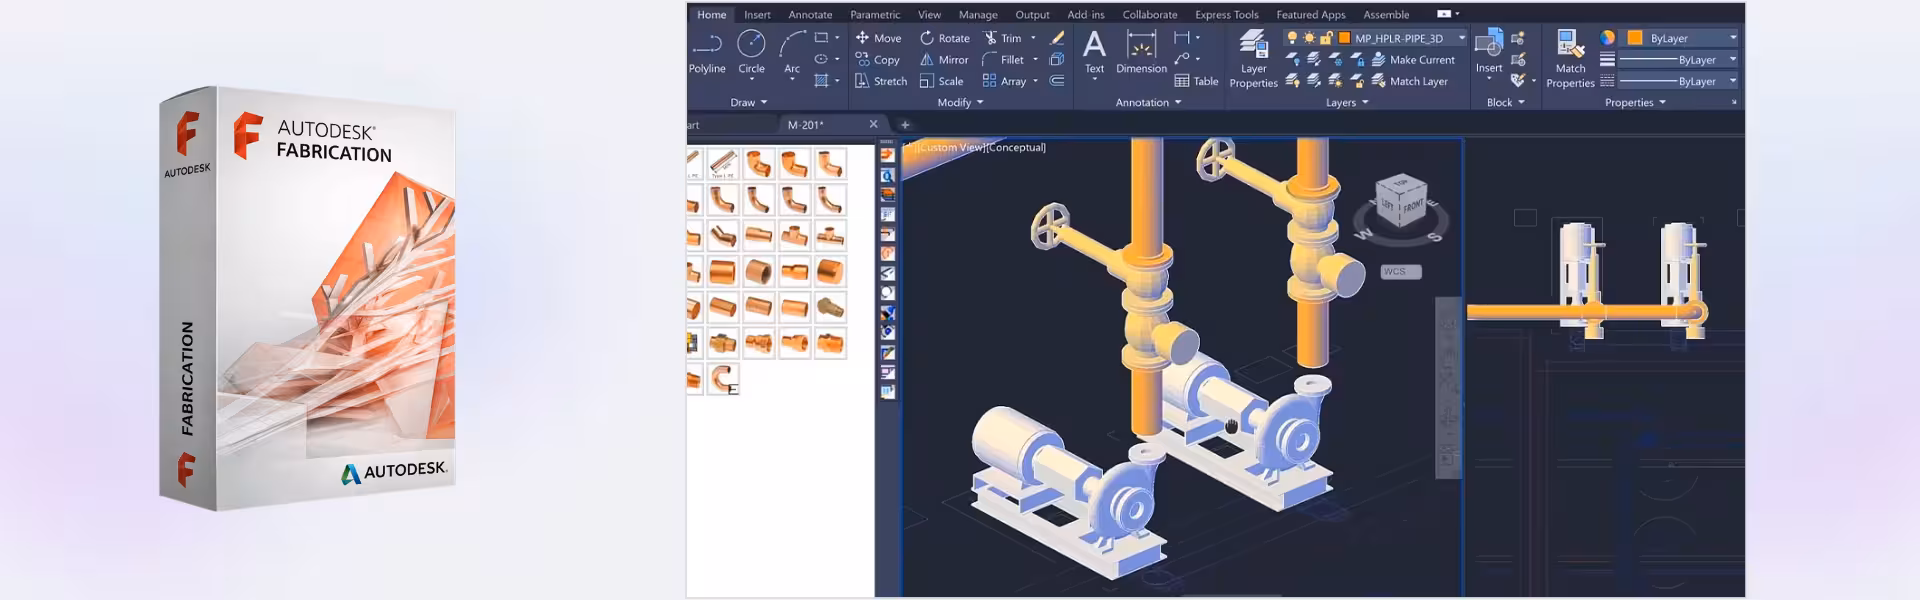Click the Fillet tool
The image size is (1920, 600).
pos(1003,60)
